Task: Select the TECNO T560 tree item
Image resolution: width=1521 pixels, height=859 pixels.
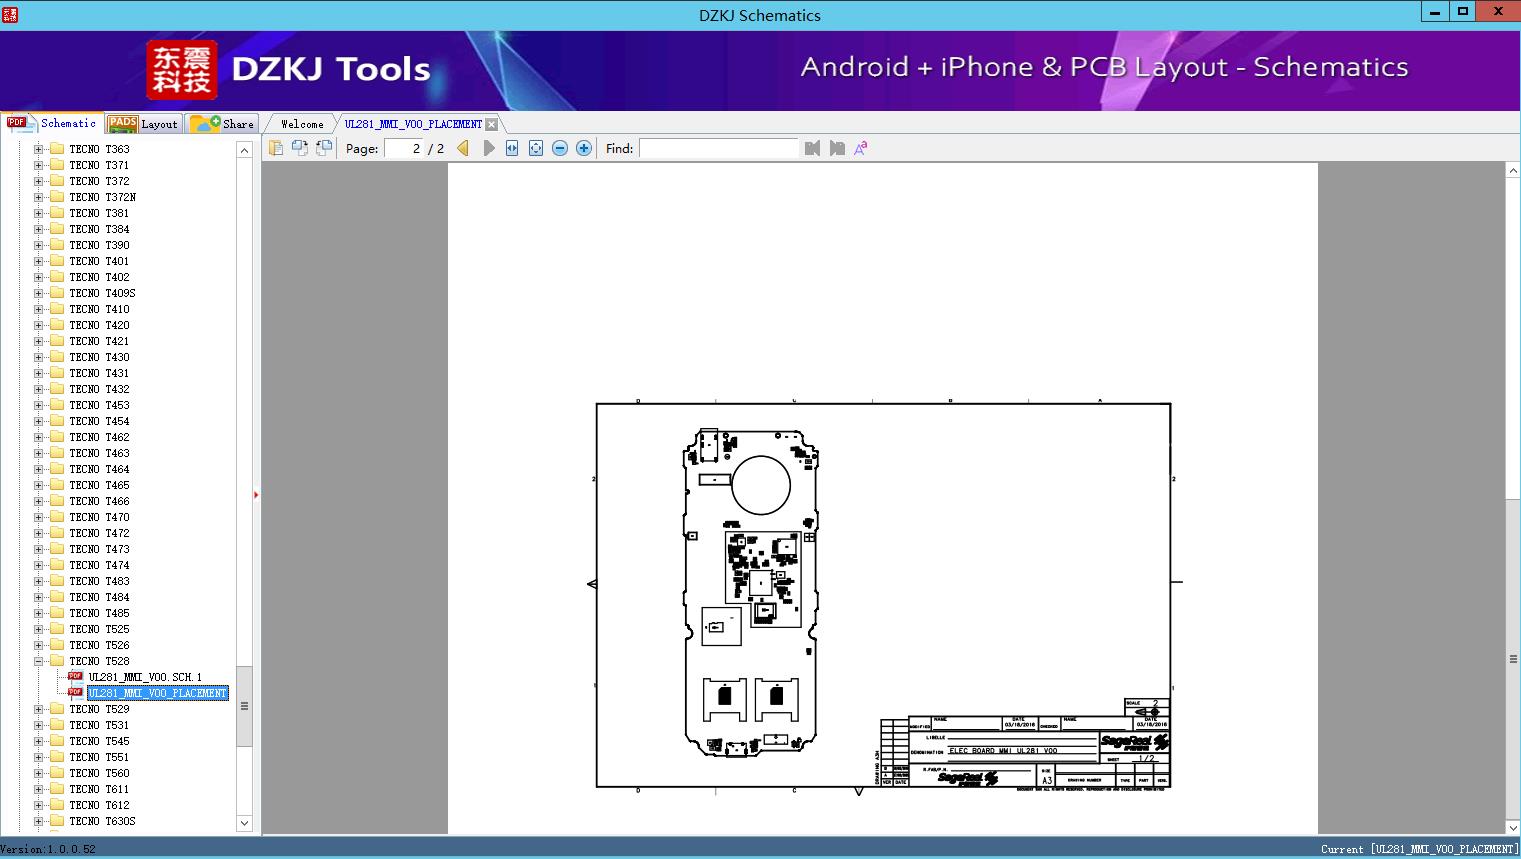Action: [x=99, y=773]
